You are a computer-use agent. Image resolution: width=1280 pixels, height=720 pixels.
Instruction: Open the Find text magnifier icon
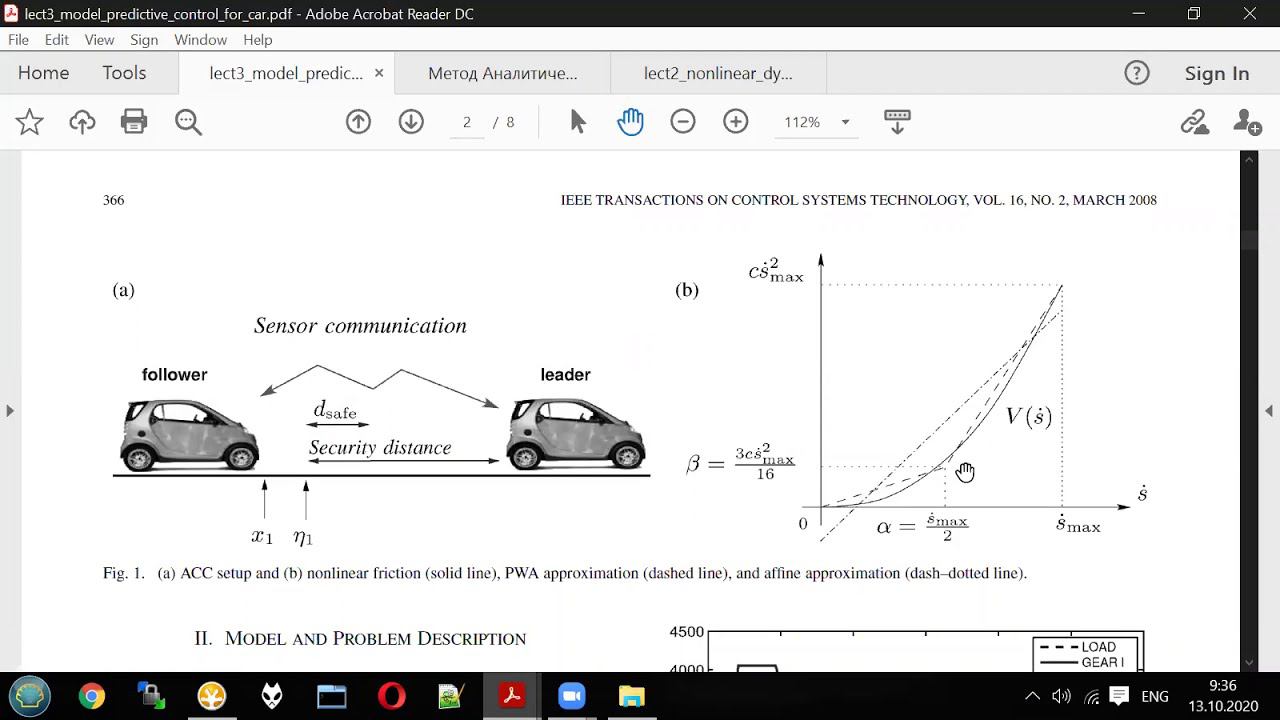pos(188,122)
